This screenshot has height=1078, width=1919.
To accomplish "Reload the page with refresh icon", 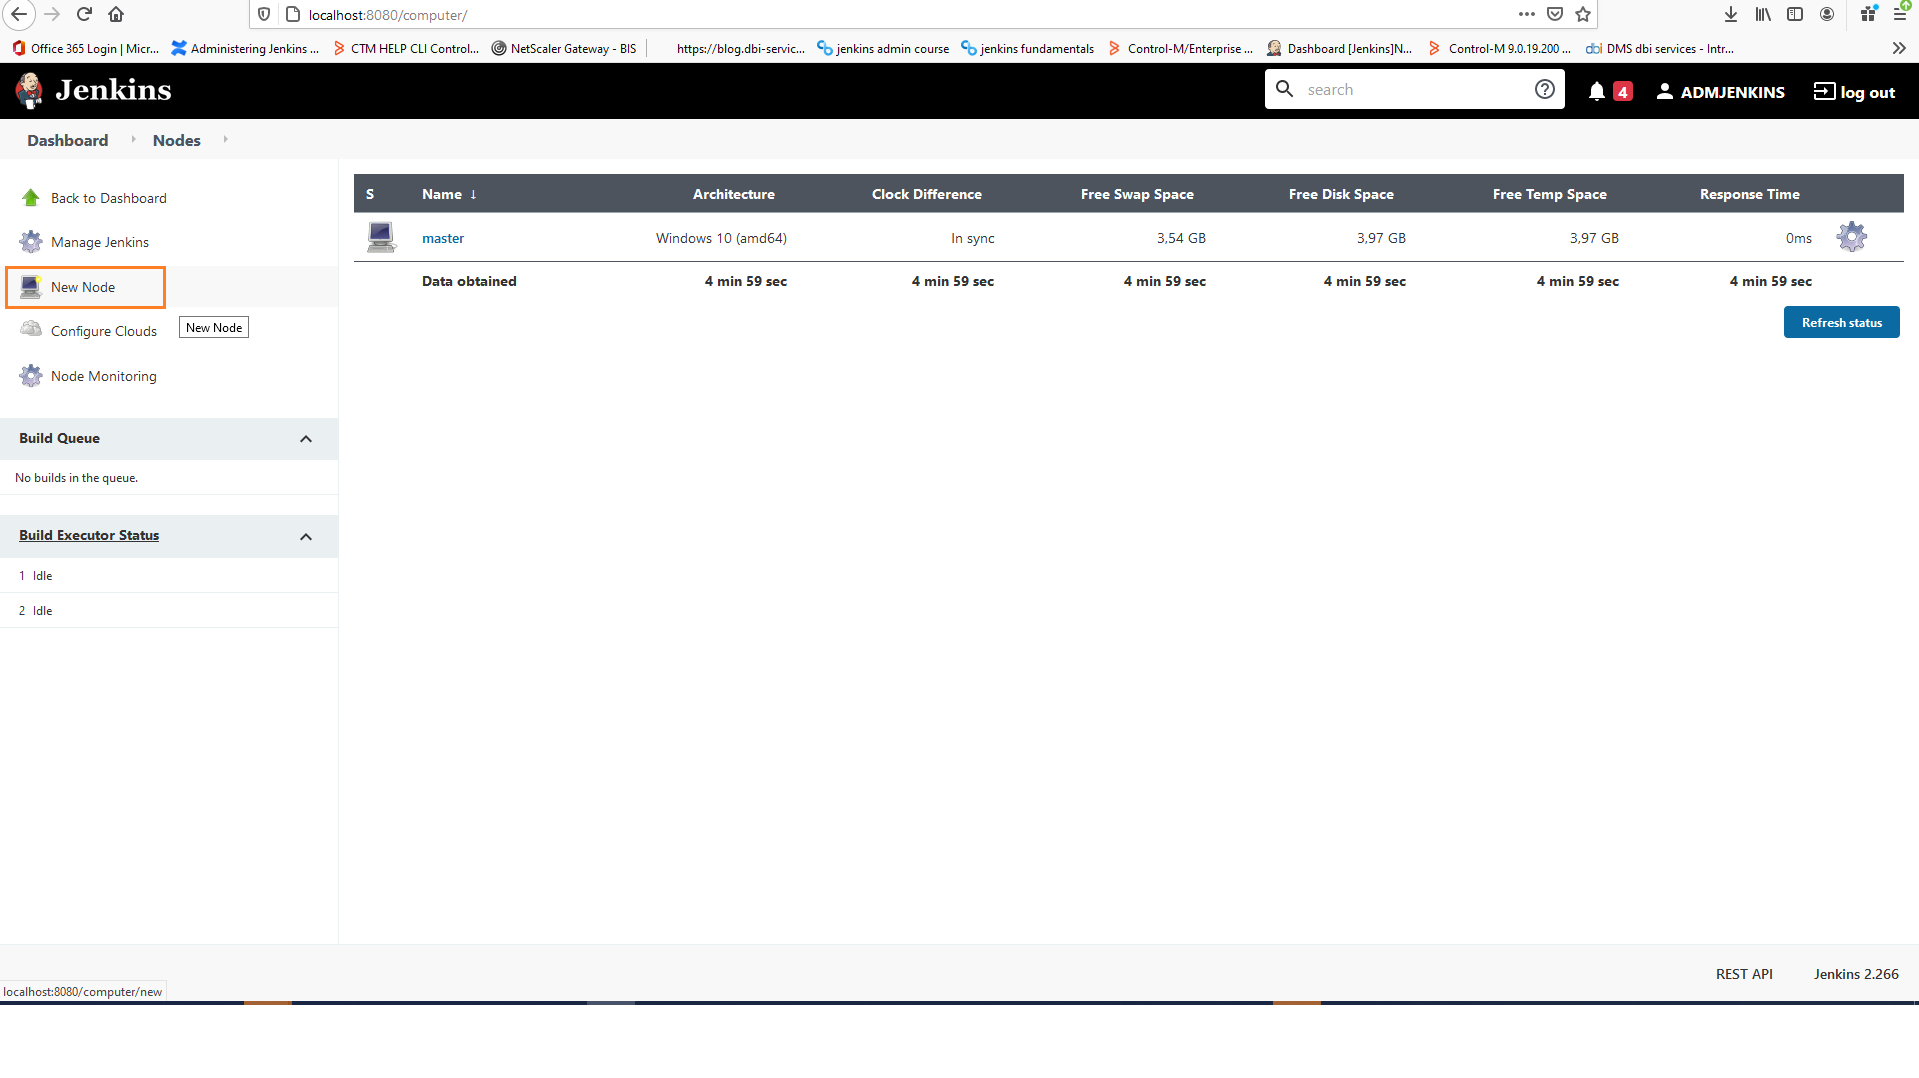I will pyautogui.click(x=85, y=14).
